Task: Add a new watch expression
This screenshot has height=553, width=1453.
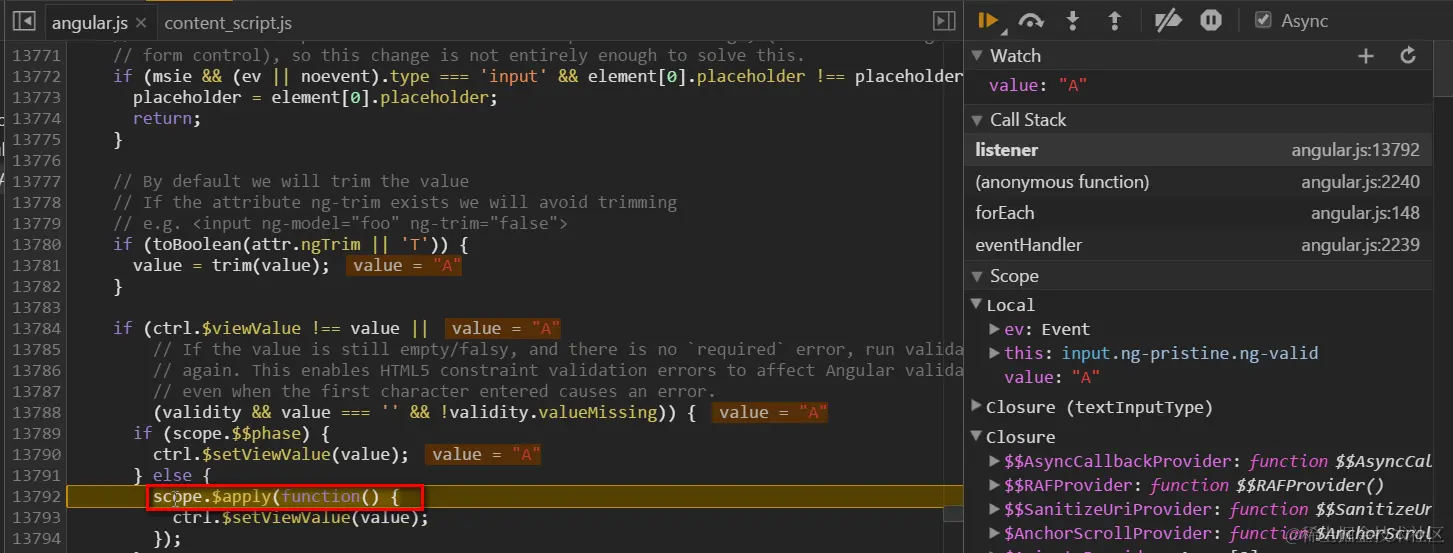Action: (x=1366, y=56)
